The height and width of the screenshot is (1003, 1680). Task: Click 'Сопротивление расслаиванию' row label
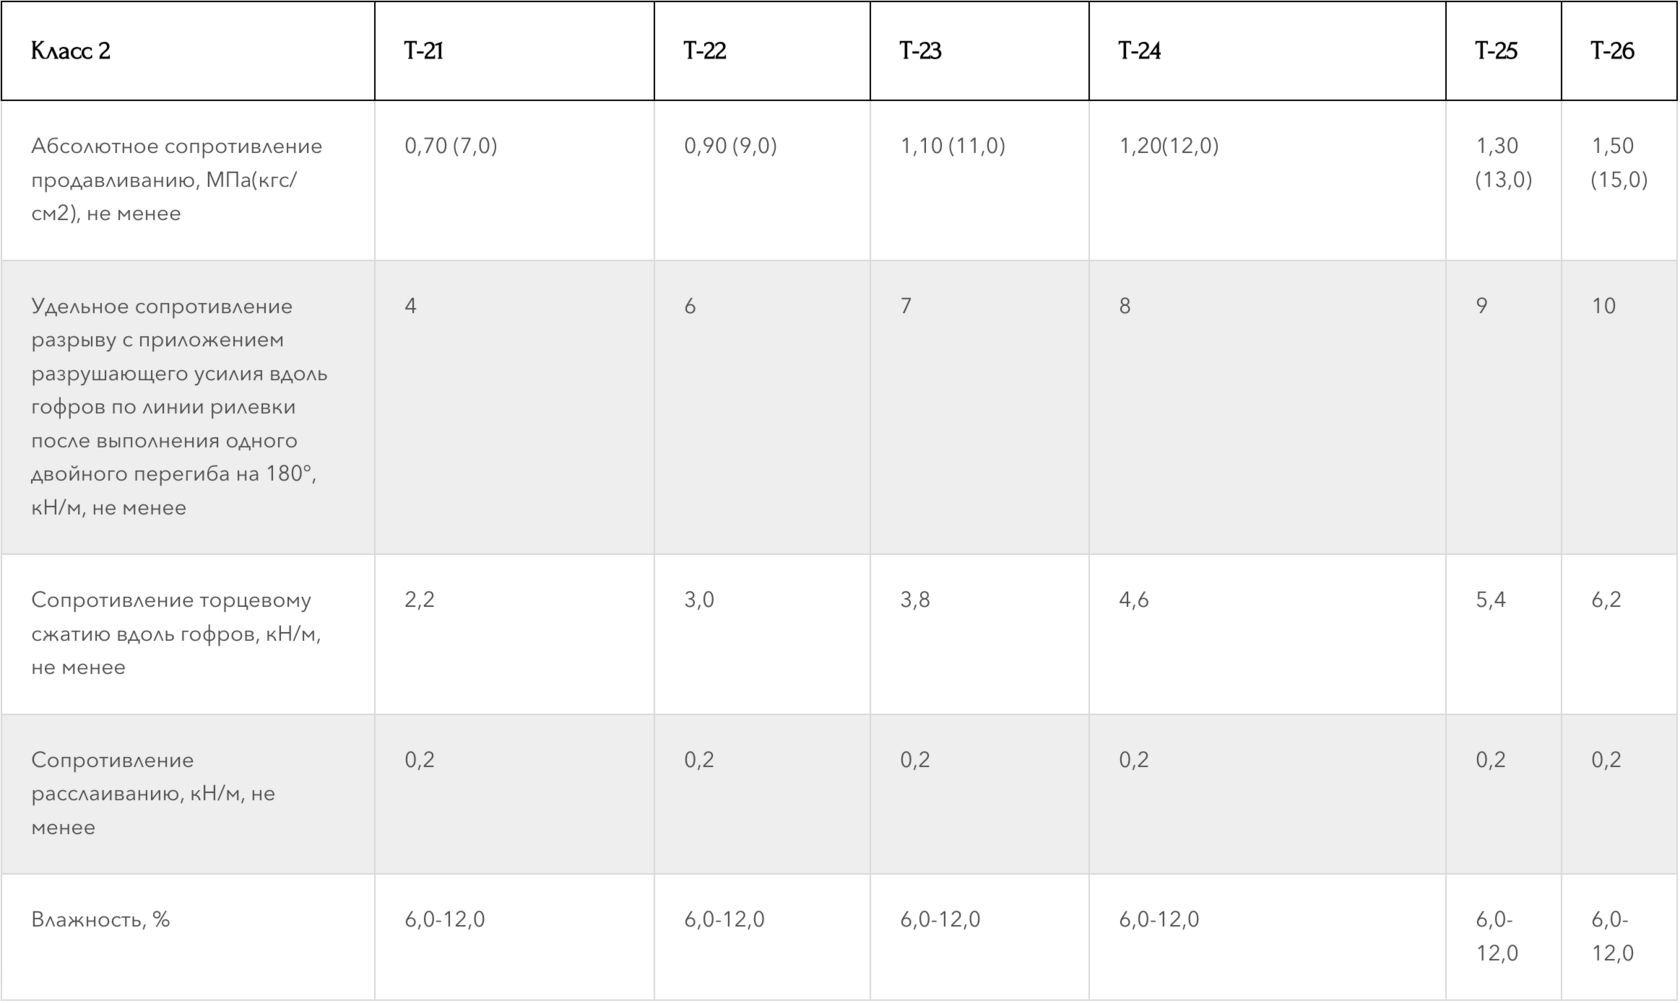[x=153, y=793]
